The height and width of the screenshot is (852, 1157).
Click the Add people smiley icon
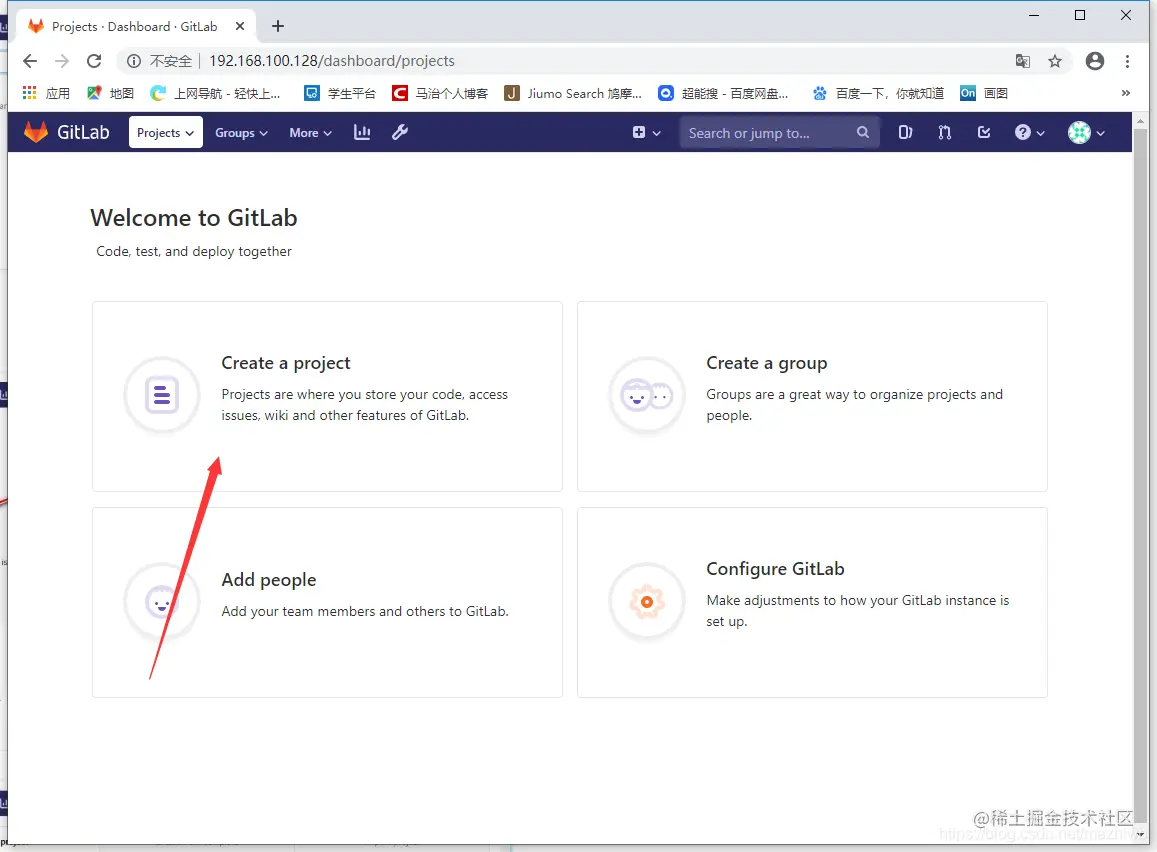point(162,602)
